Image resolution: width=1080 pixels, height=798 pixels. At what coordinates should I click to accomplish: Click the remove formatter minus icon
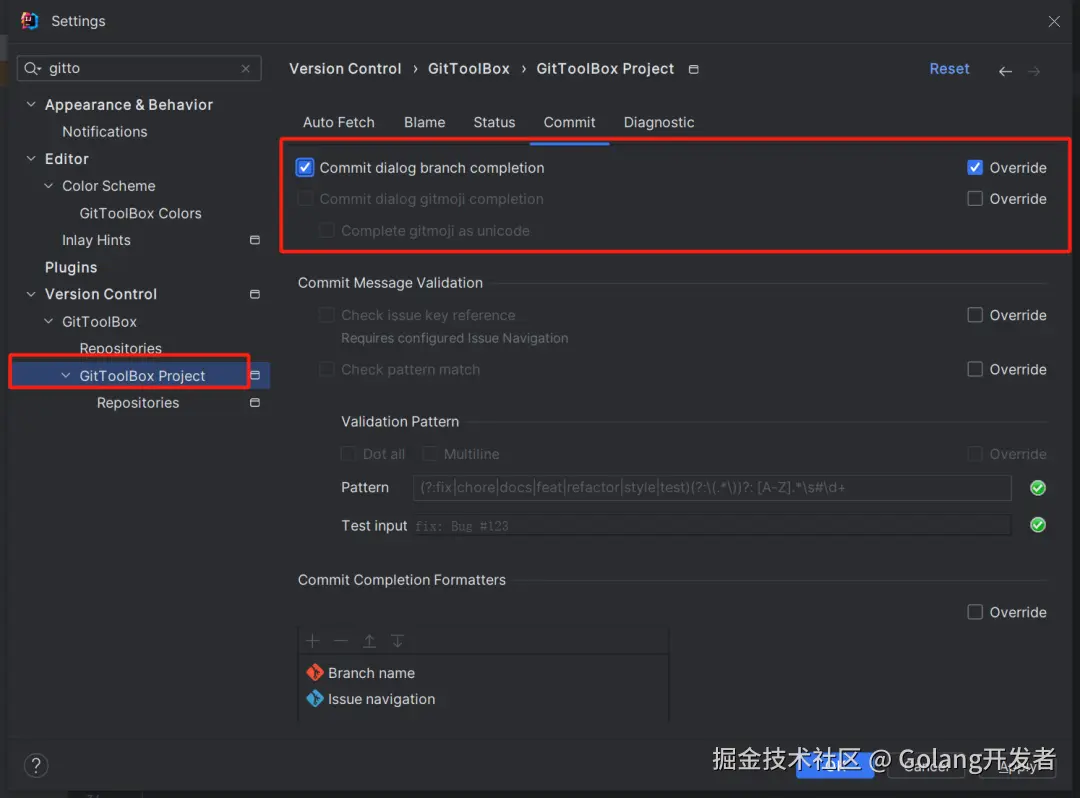tap(341, 641)
